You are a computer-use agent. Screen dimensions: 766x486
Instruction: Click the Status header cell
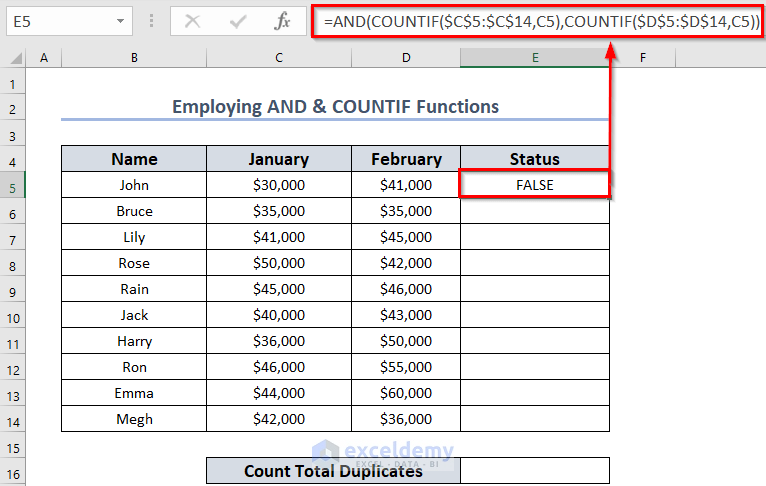tap(534, 159)
